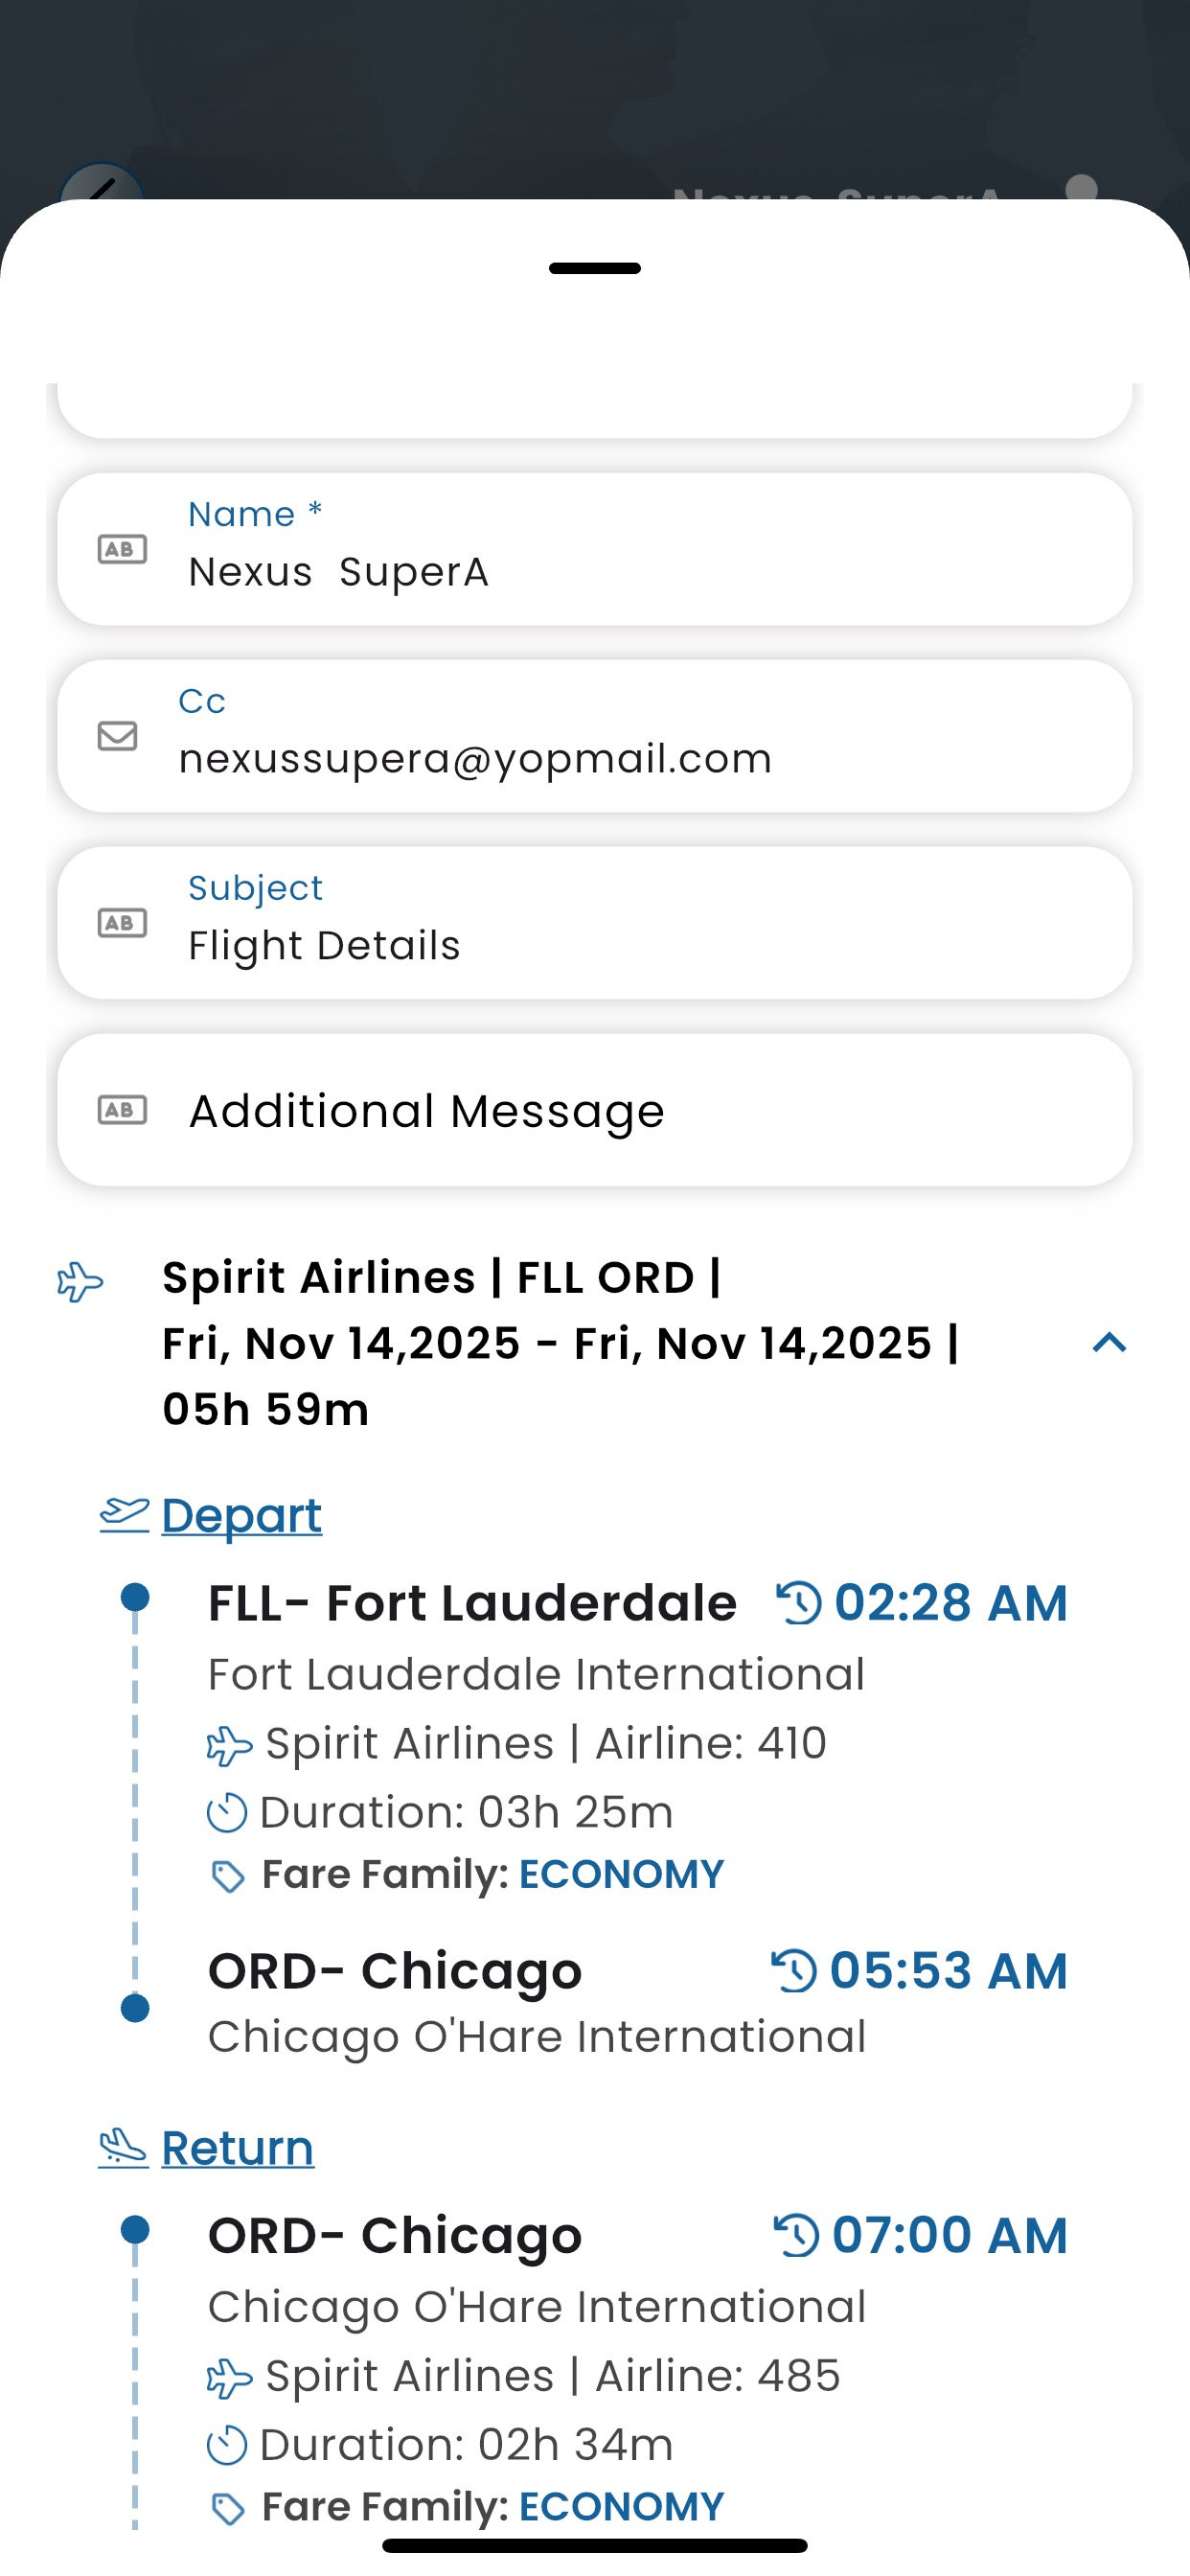
Task: Click the Subject field showing Flight Details
Action: pos(640,944)
